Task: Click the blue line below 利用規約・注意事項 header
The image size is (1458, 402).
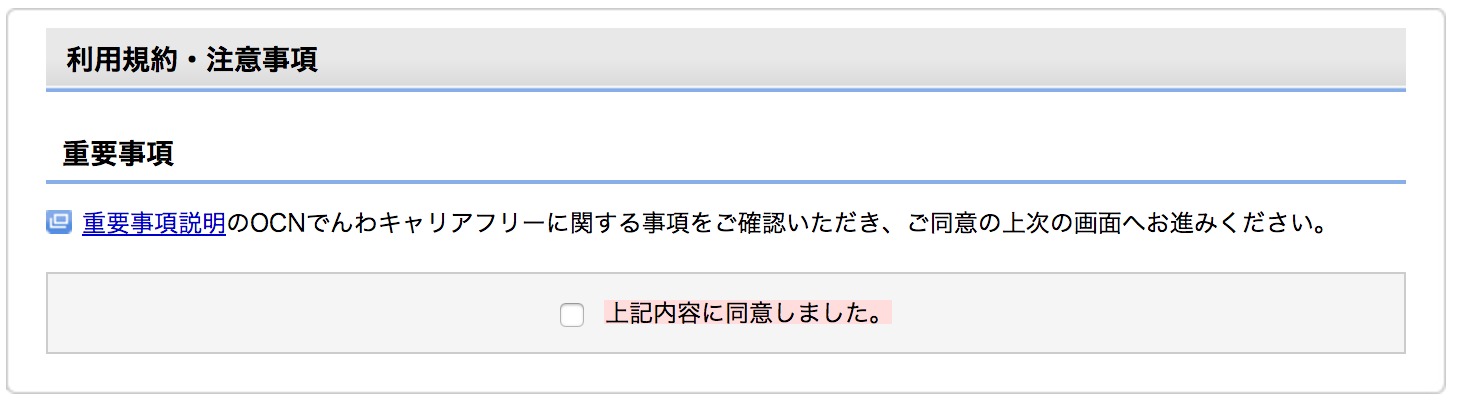Action: point(725,90)
